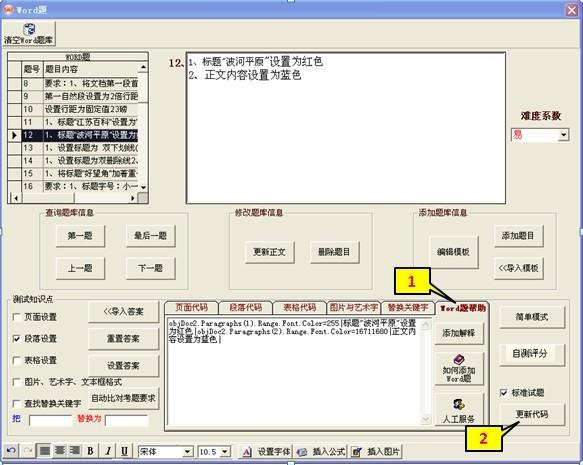Image resolution: width=583 pixels, height=465 pixels.
Task: Align text right with the alignment icon
Action: click(74, 451)
